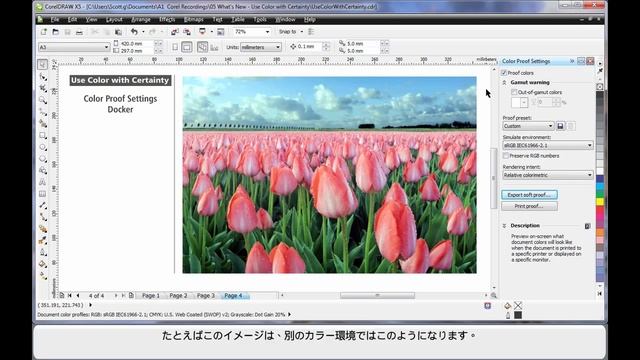Switch to Page 3 tab

pyautogui.click(x=206, y=296)
